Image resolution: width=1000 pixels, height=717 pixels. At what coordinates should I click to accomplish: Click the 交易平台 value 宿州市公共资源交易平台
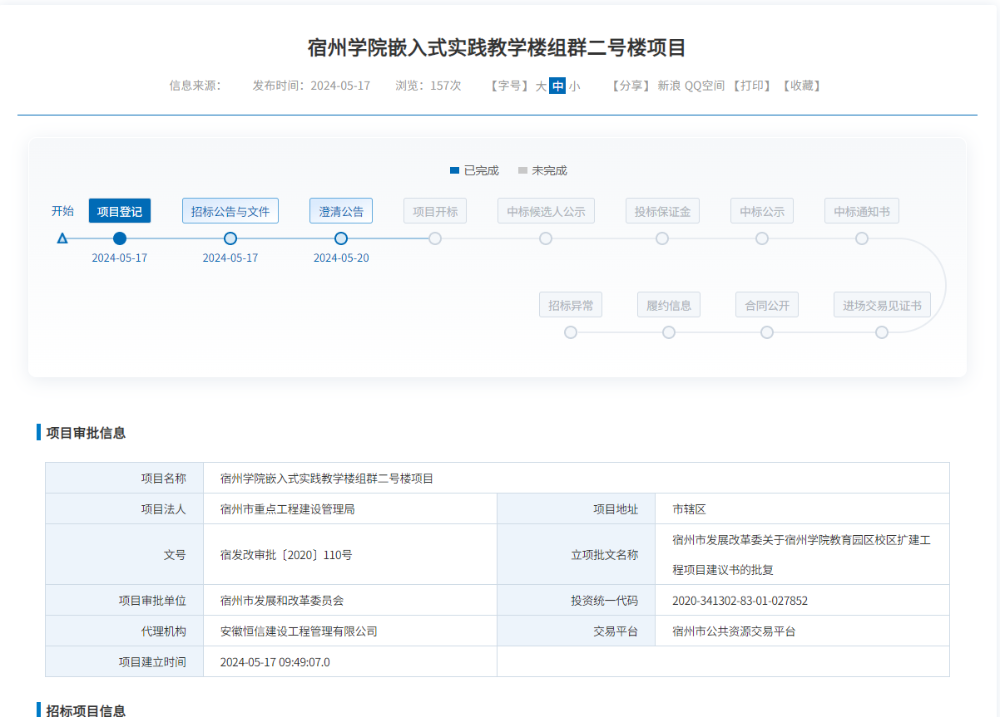[x=734, y=632]
